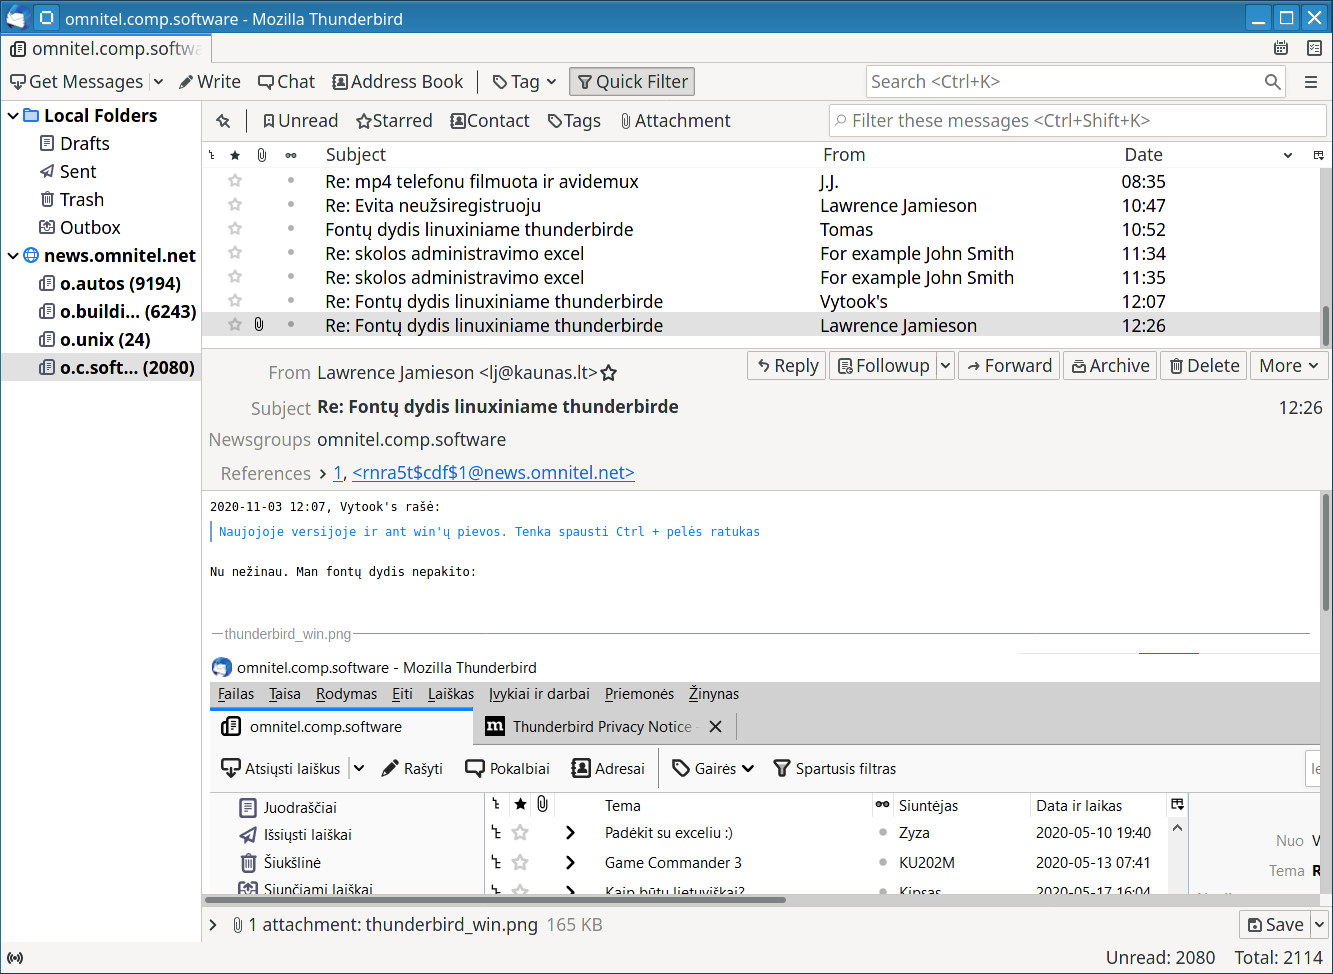1333x974 pixels.
Task: Reply to the current message
Action: coord(786,366)
